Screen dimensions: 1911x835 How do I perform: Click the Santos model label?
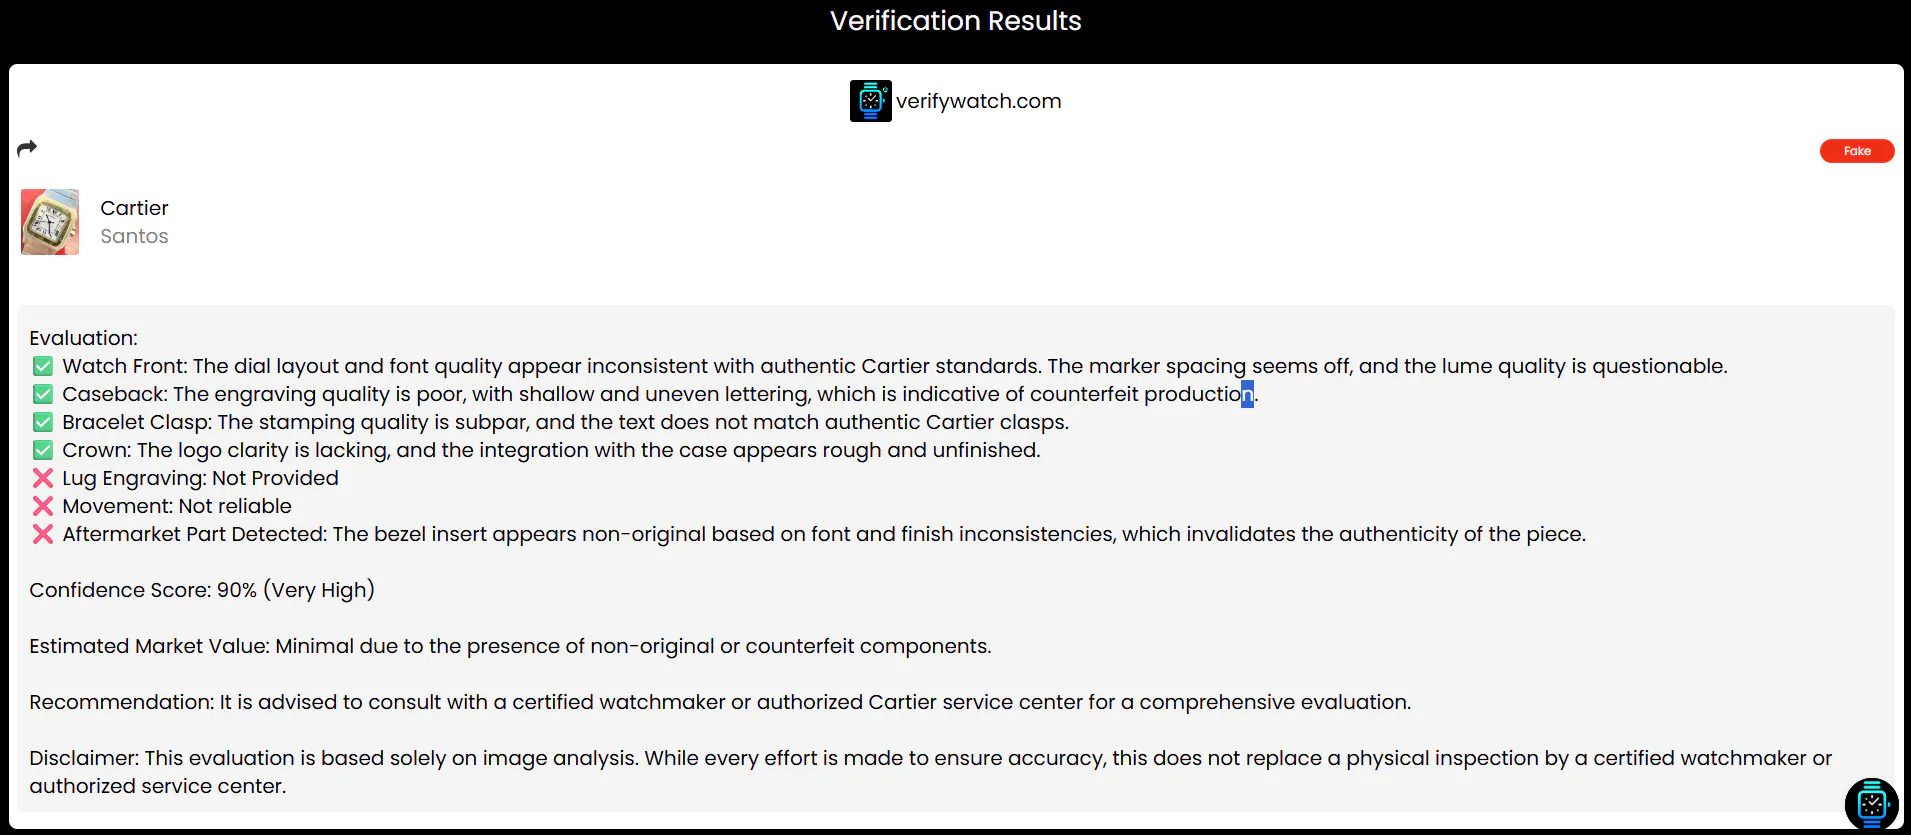134,236
